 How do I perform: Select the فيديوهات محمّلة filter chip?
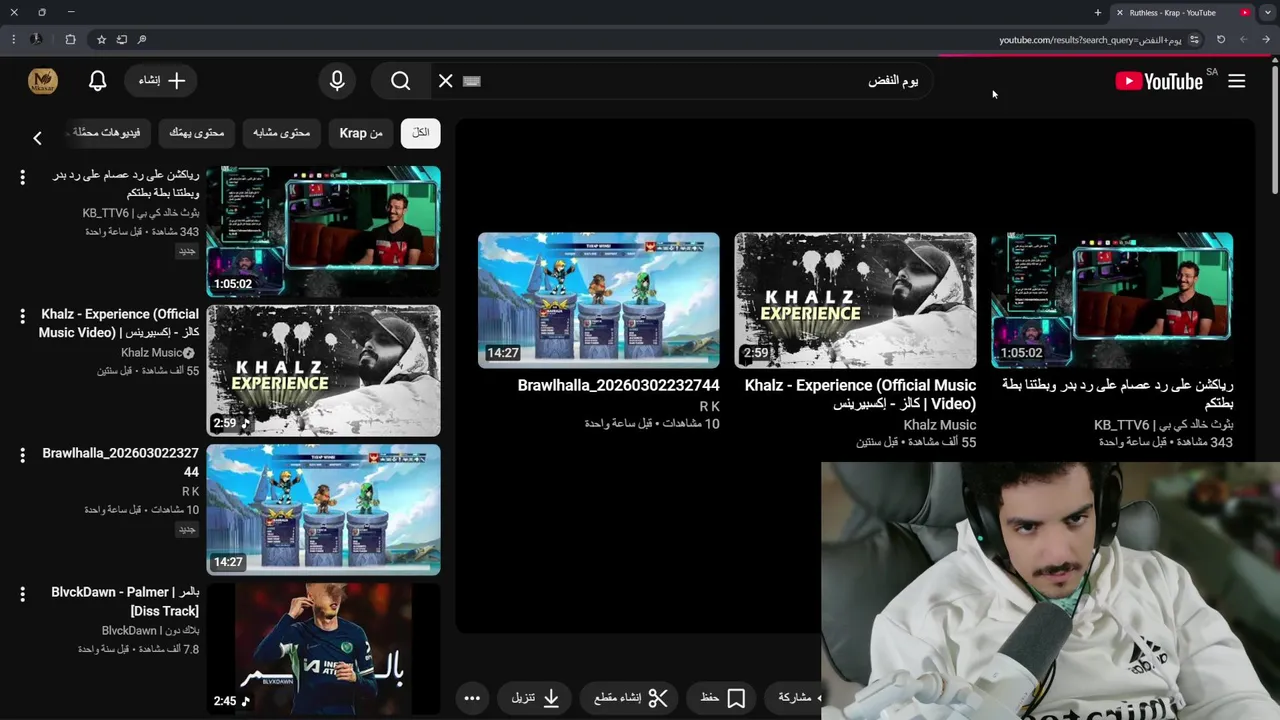coord(107,132)
